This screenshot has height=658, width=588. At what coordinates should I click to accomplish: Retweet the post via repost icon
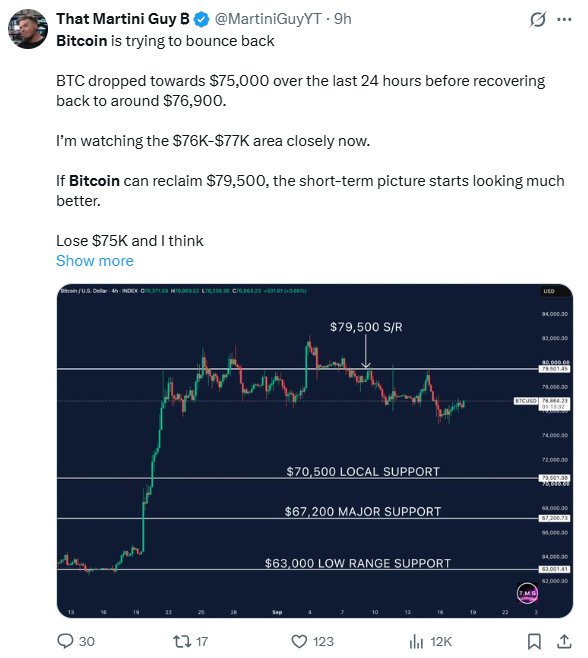pyautogui.click(x=182, y=641)
